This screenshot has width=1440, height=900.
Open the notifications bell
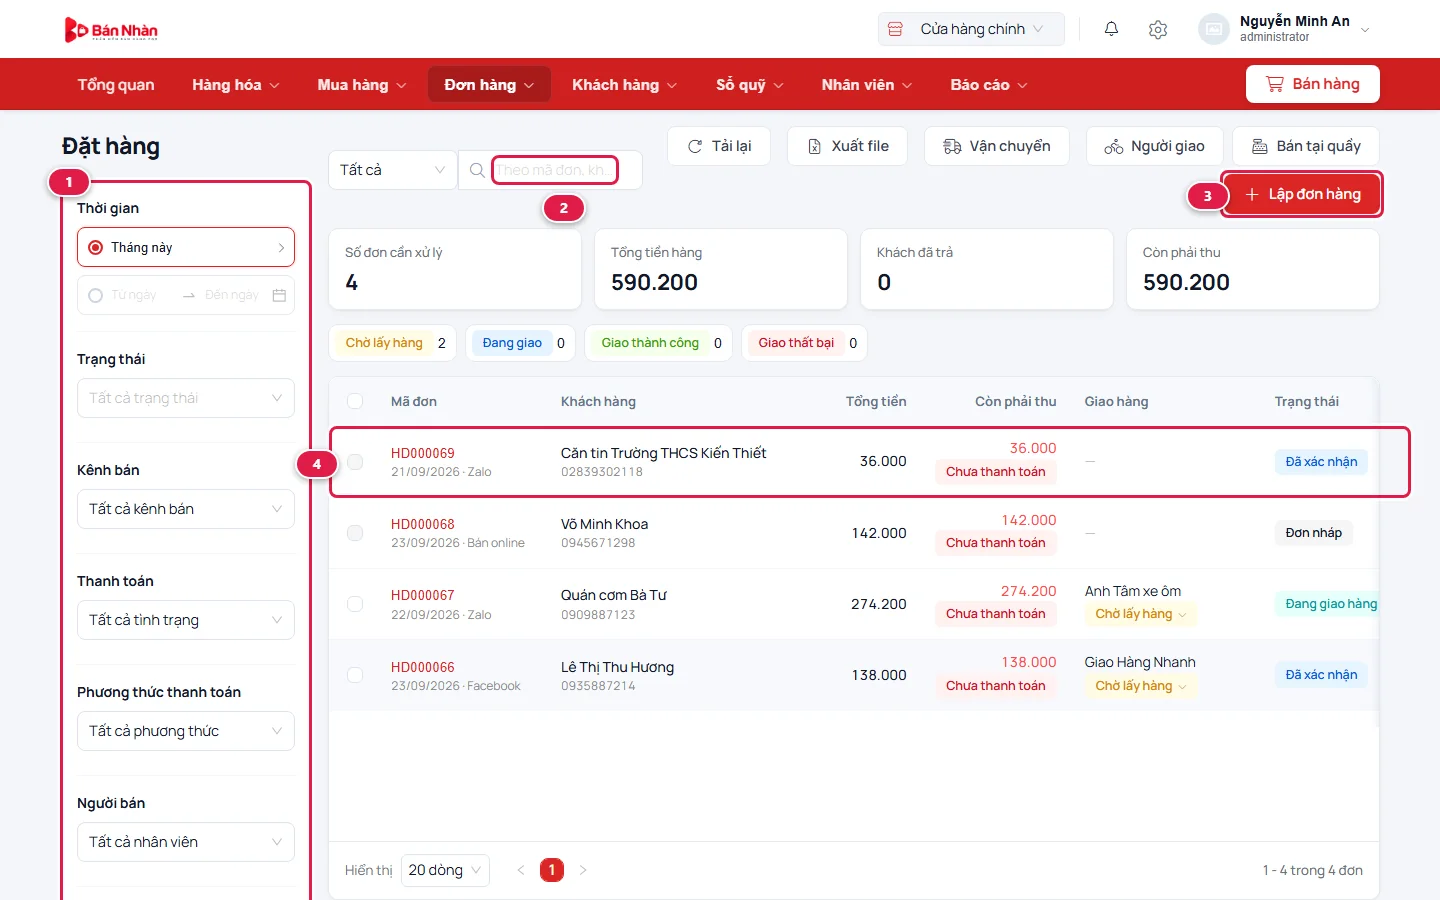1111,29
